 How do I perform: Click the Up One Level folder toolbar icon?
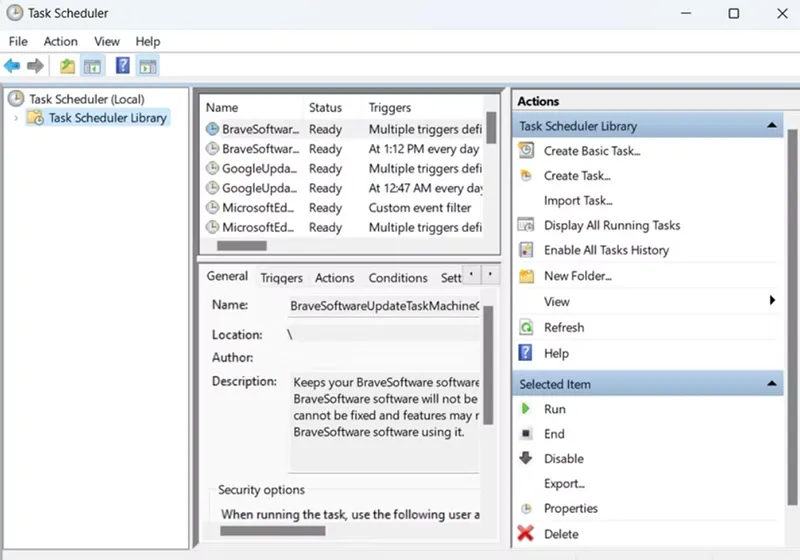click(x=67, y=66)
